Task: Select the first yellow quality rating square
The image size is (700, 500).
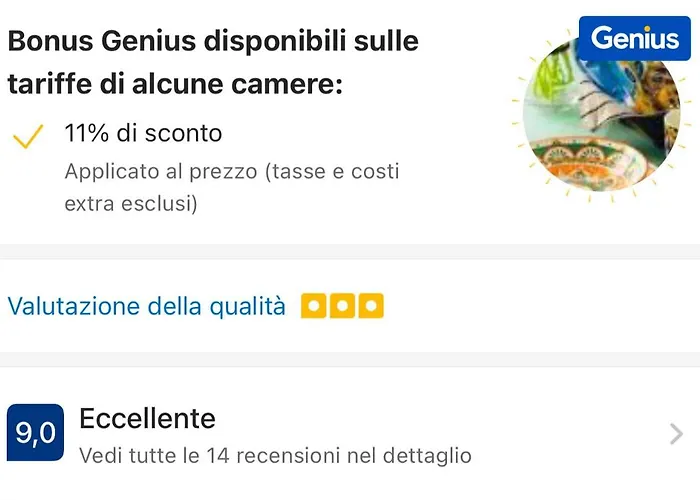Action: [x=314, y=306]
